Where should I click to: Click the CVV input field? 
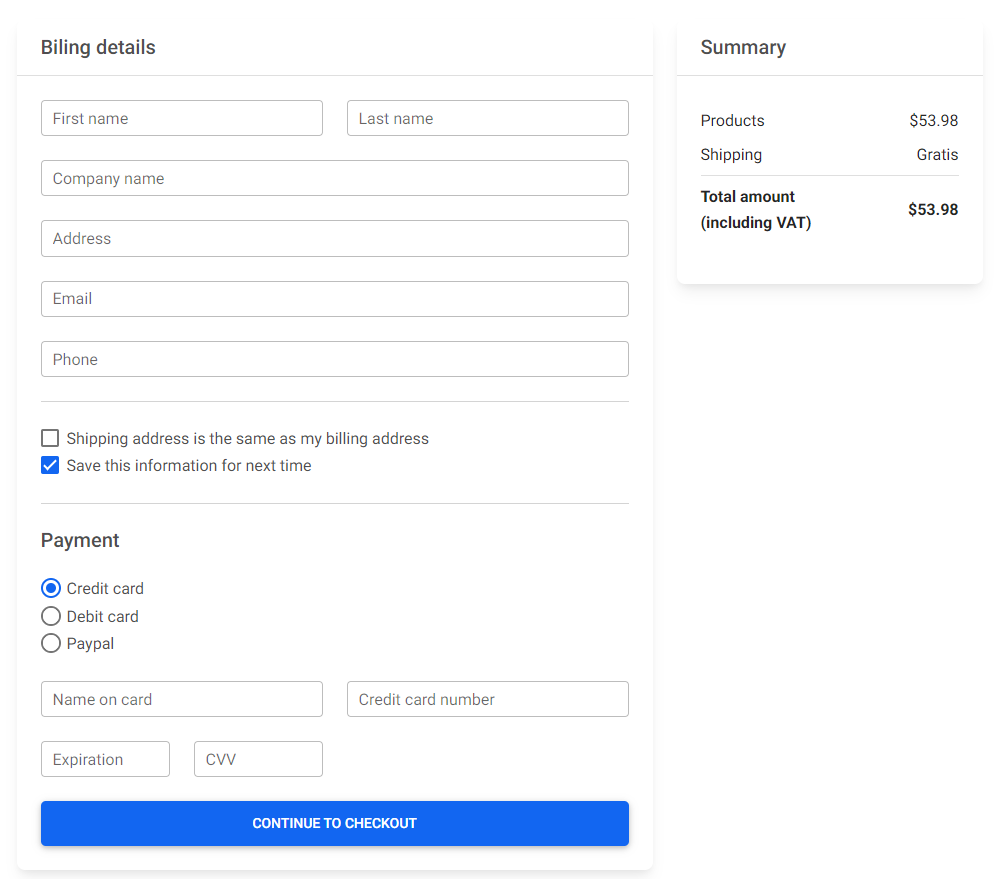(258, 759)
